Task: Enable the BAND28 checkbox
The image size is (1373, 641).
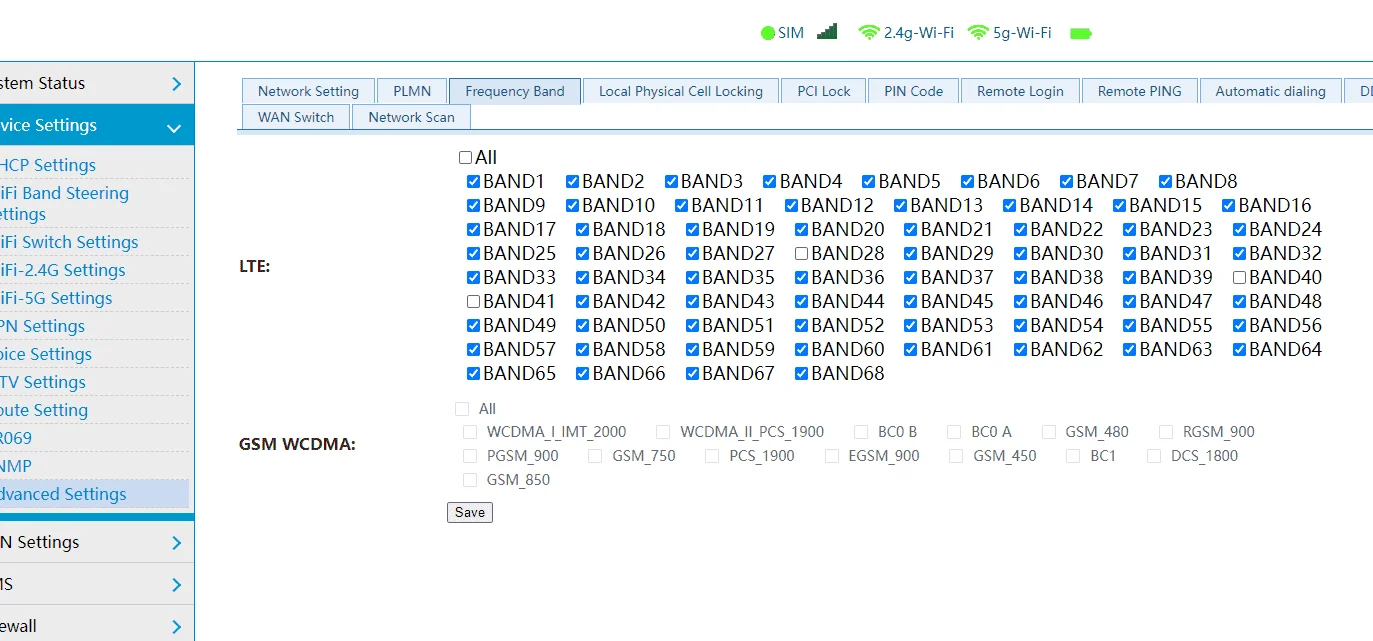Action: [x=801, y=254]
